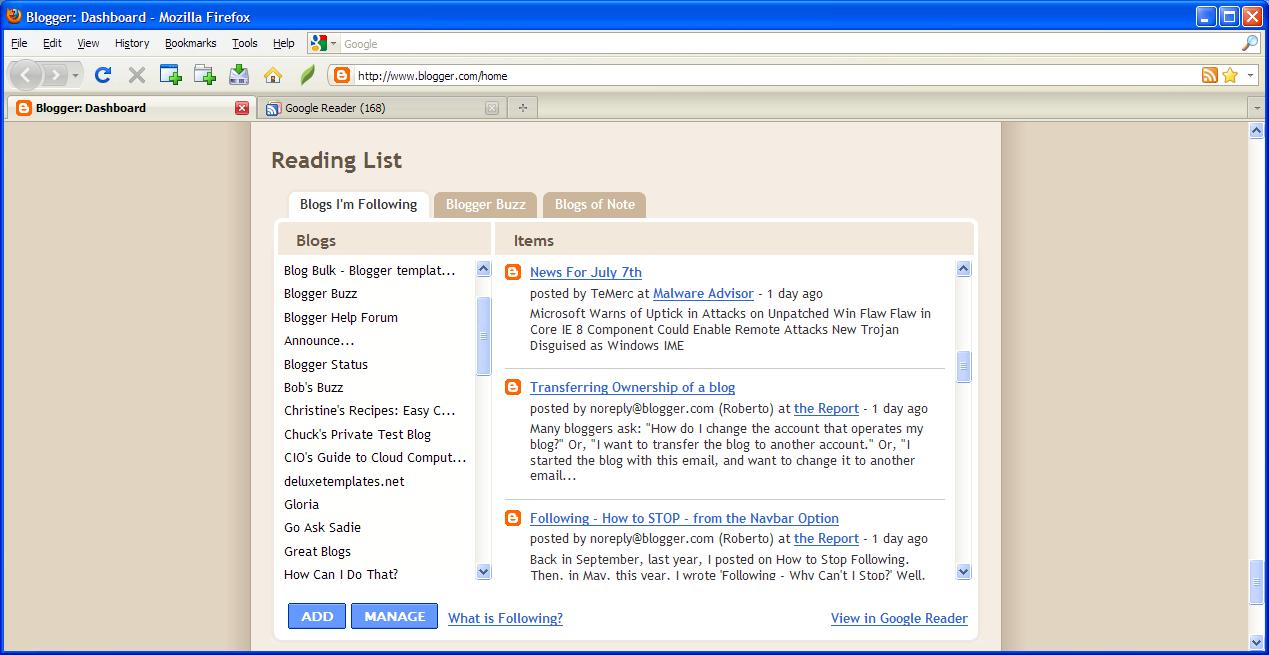Click the address bar URL field
The image size is (1269, 655).
point(777,76)
